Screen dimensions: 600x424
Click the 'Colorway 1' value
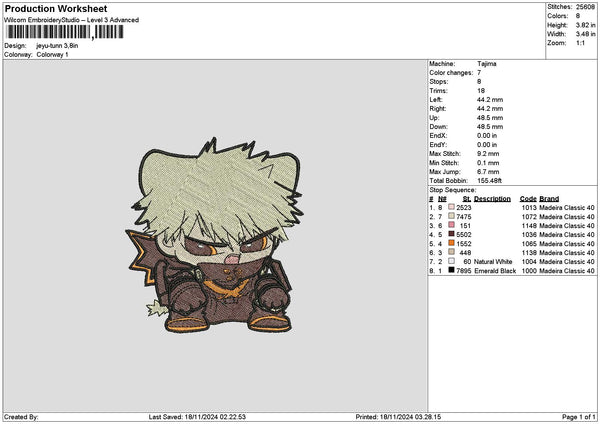(x=52, y=55)
